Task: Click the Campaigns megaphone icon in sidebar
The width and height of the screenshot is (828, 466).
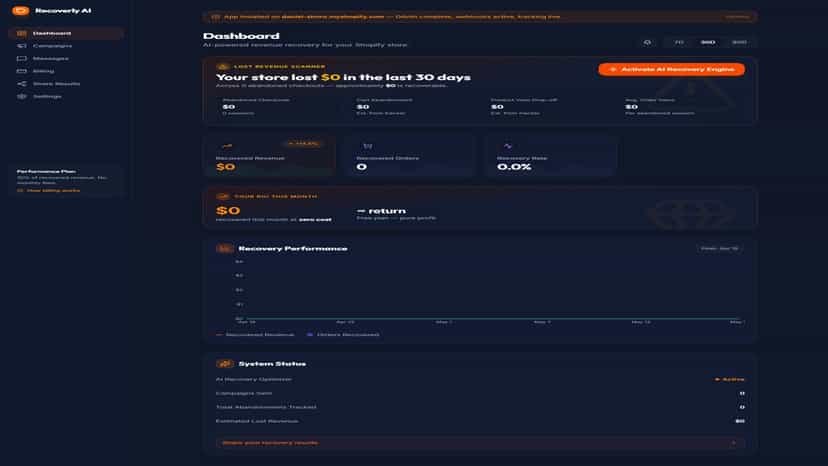Action: [22, 46]
